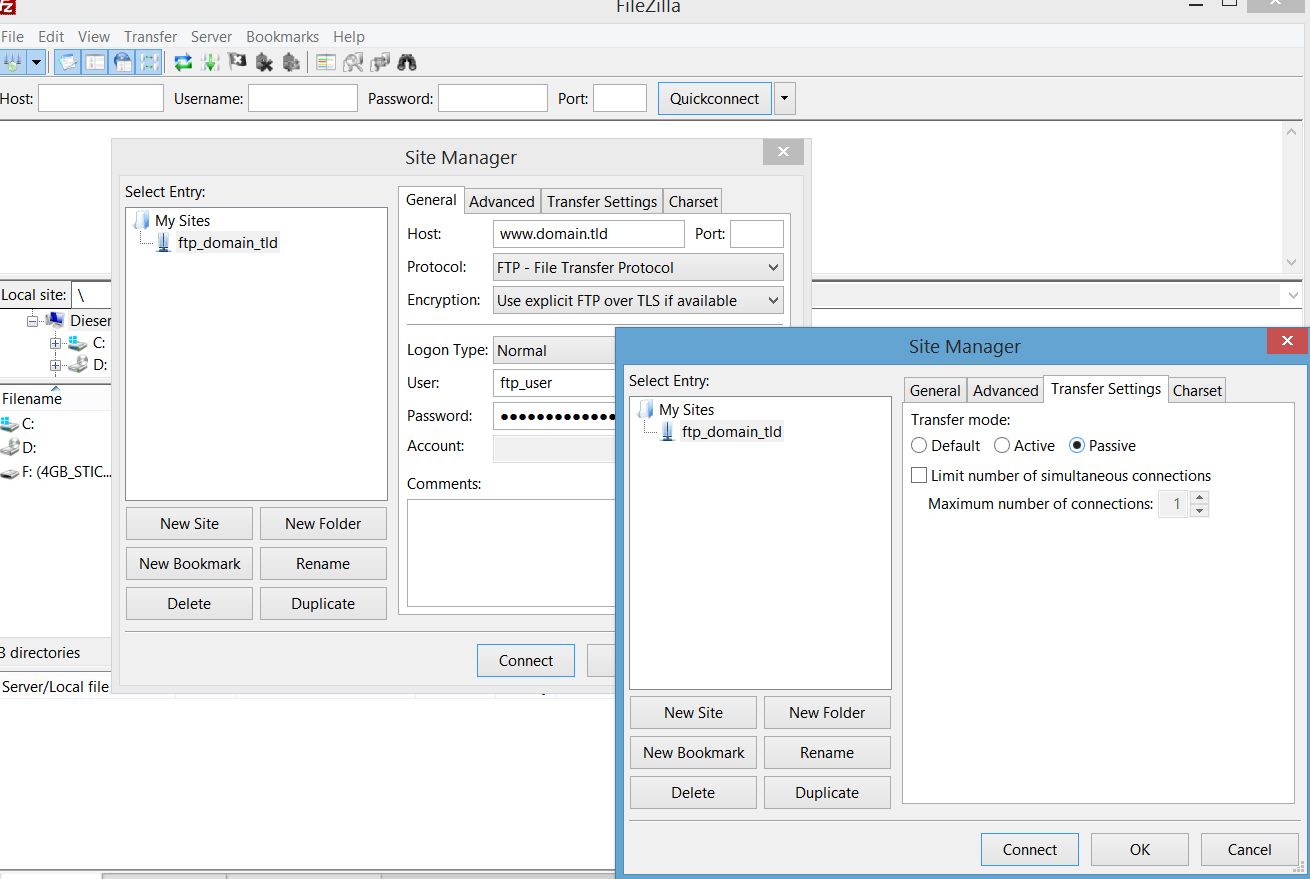The height and width of the screenshot is (879, 1310).
Task: Click the Dieser computer icon in local tree
Action: pos(55,320)
